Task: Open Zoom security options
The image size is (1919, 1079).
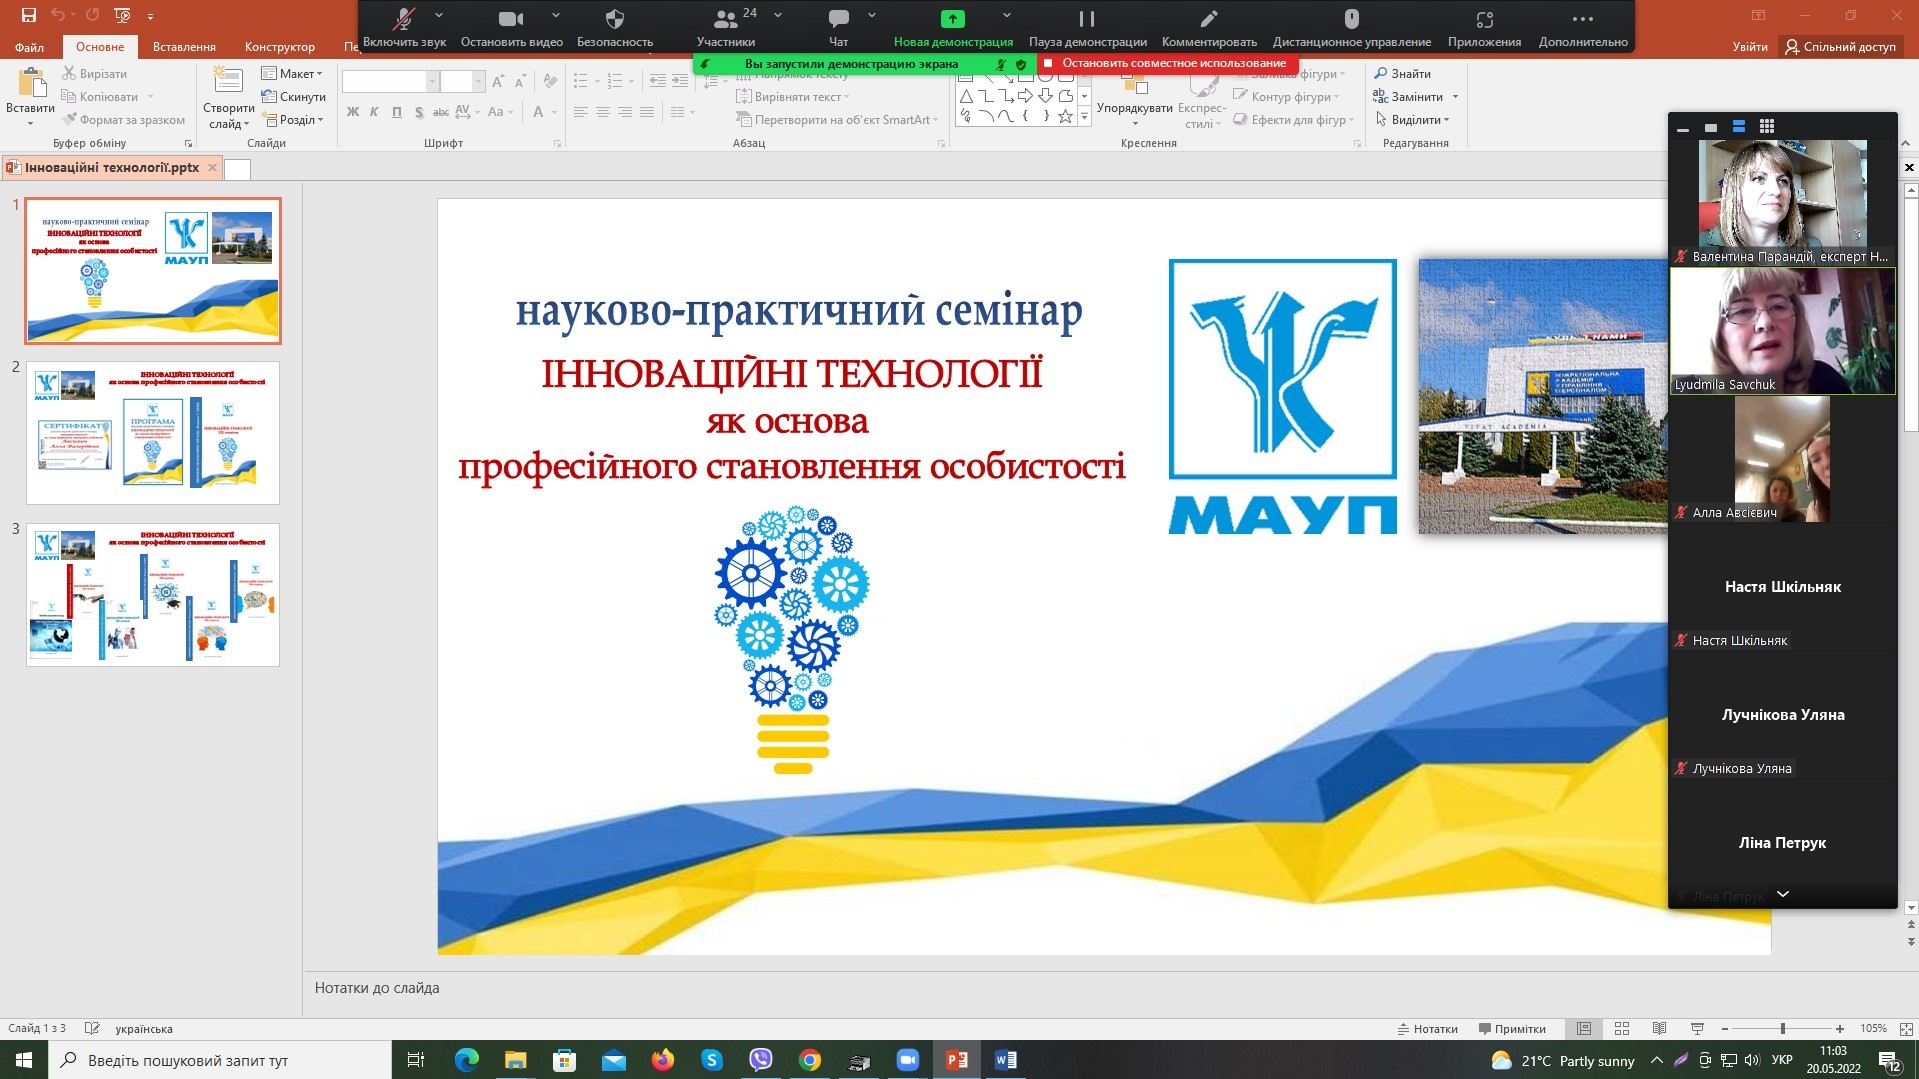Action: (614, 26)
